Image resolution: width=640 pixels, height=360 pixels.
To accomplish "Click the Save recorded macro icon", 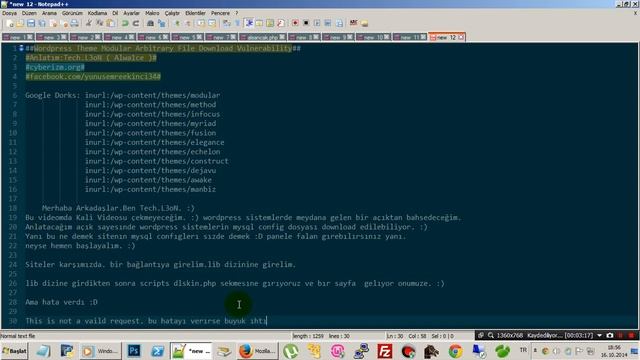I will 339,23.
